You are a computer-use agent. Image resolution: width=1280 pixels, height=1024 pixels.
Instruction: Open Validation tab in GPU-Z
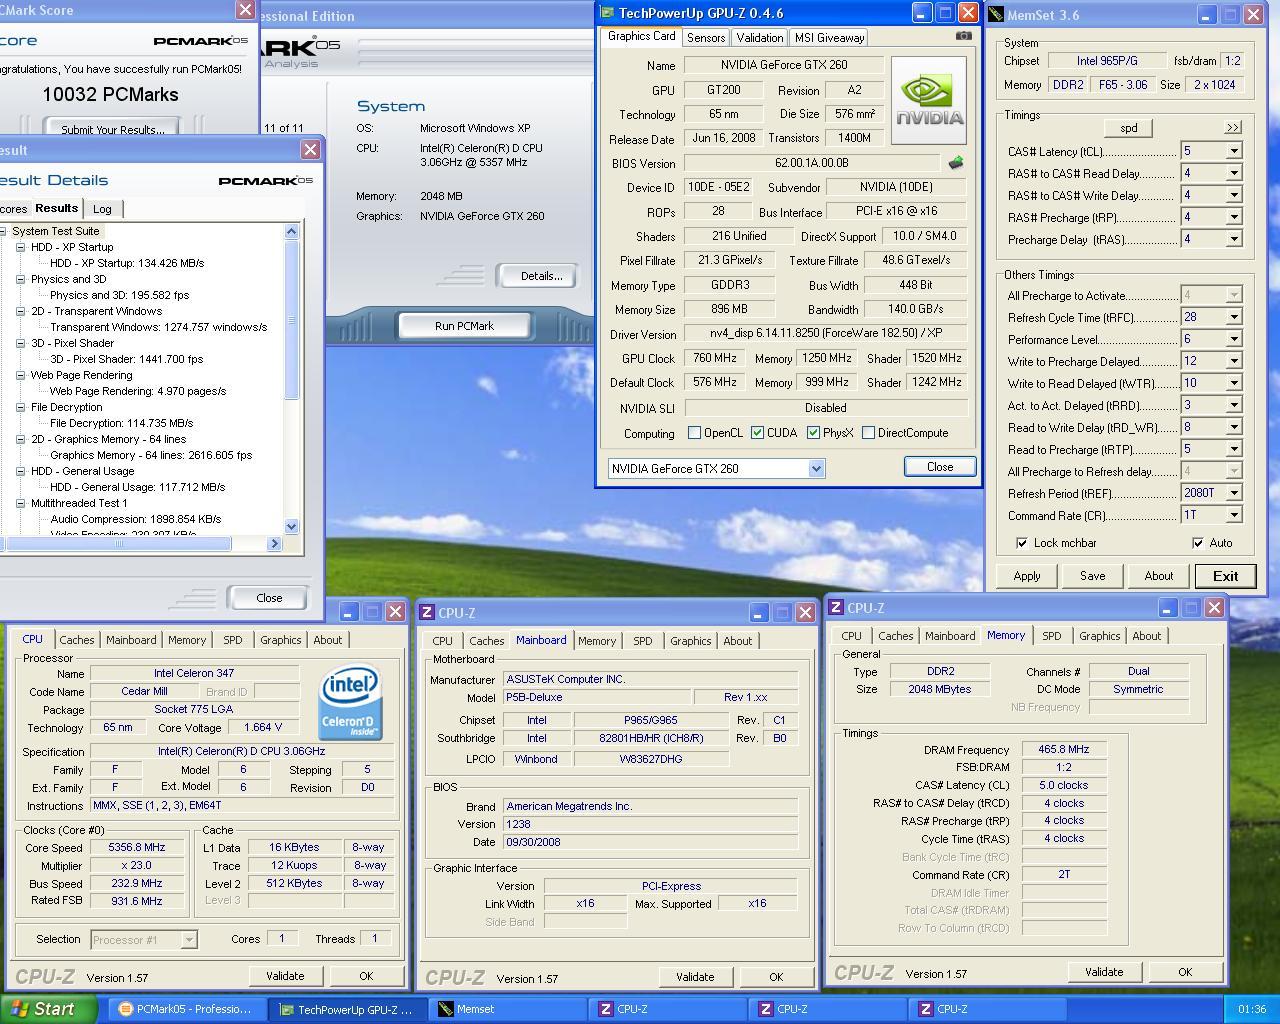[x=760, y=38]
